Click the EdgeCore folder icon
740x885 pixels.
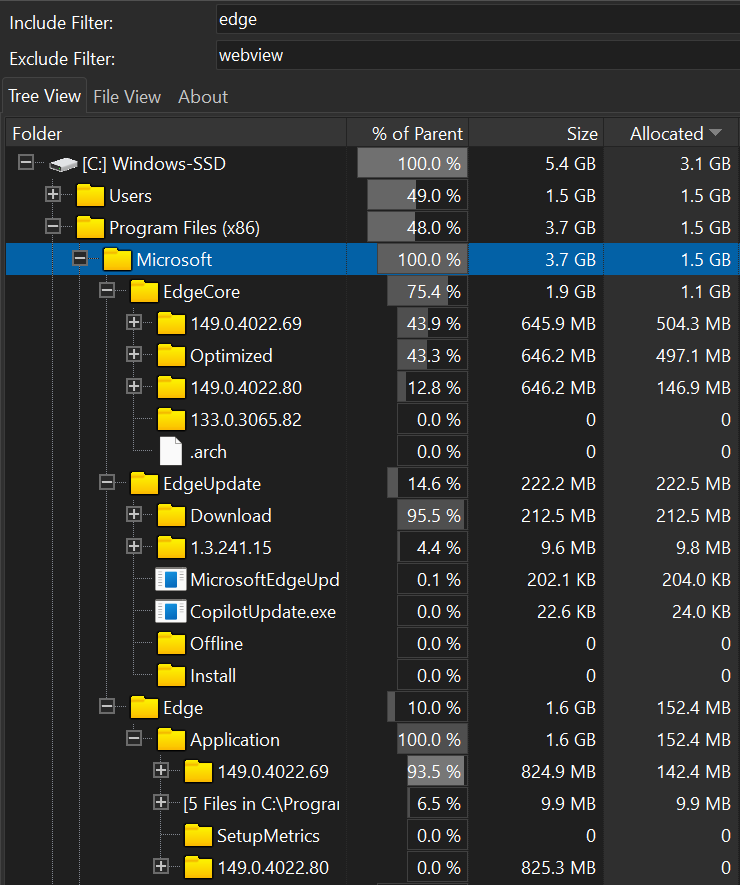[145, 292]
